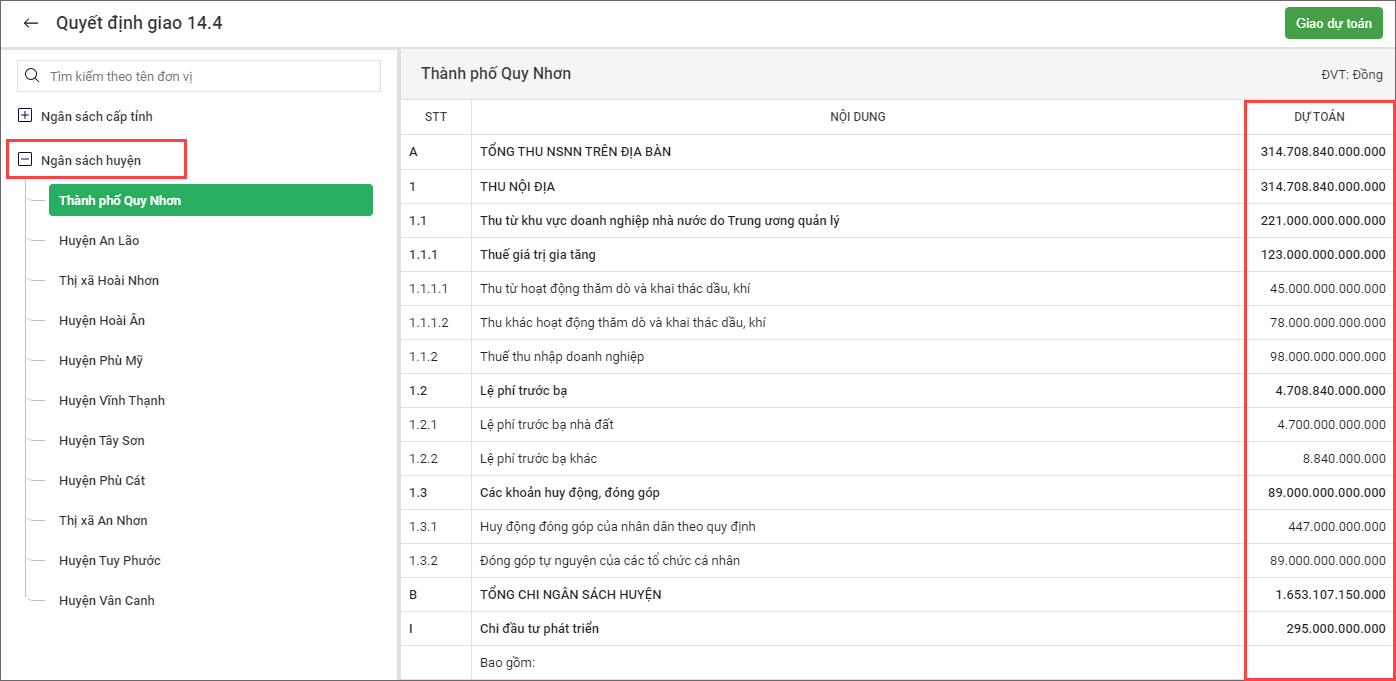This screenshot has height=681, width=1396.
Task: Click the Thuế giá trị gia tăng row
Action: tap(537, 254)
